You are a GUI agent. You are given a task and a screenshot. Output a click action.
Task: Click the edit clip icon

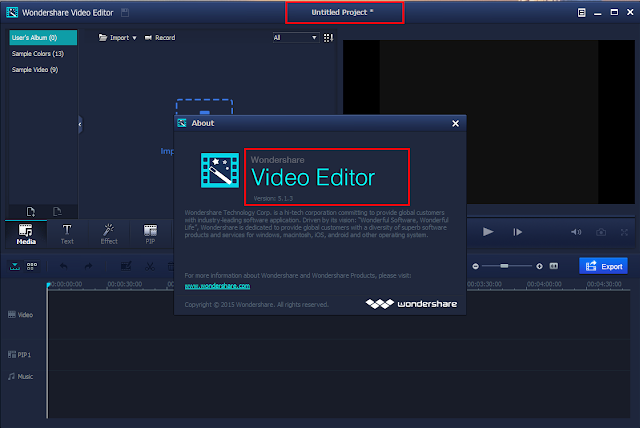click(x=126, y=266)
